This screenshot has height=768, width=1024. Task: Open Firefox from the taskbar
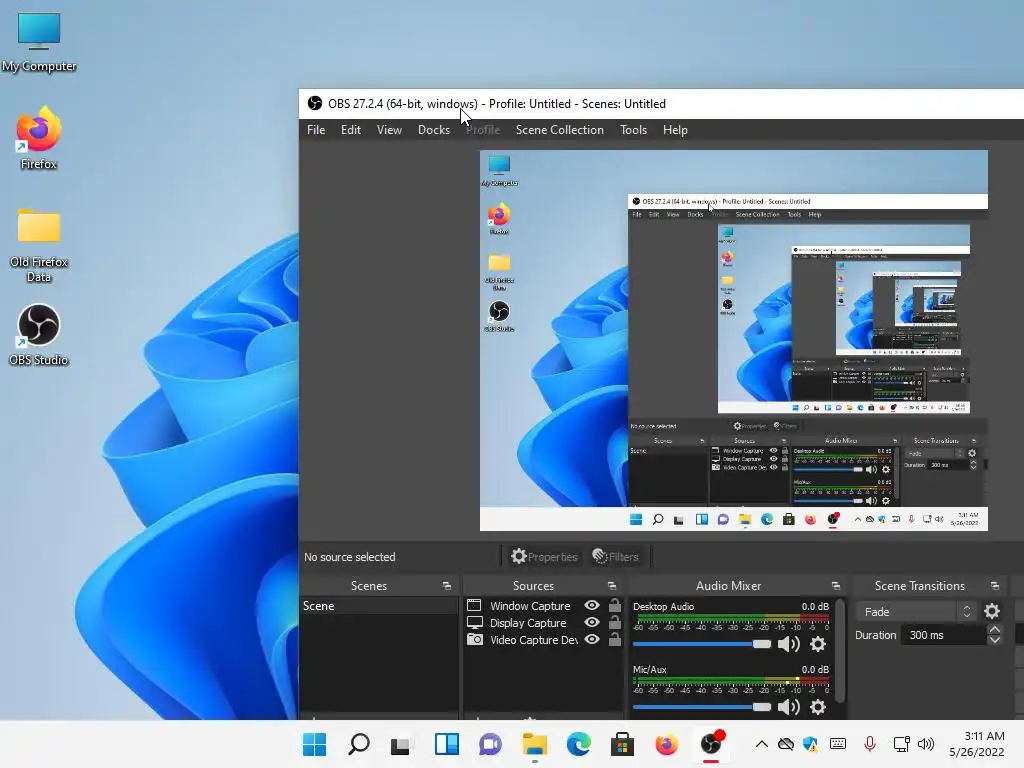coord(666,744)
